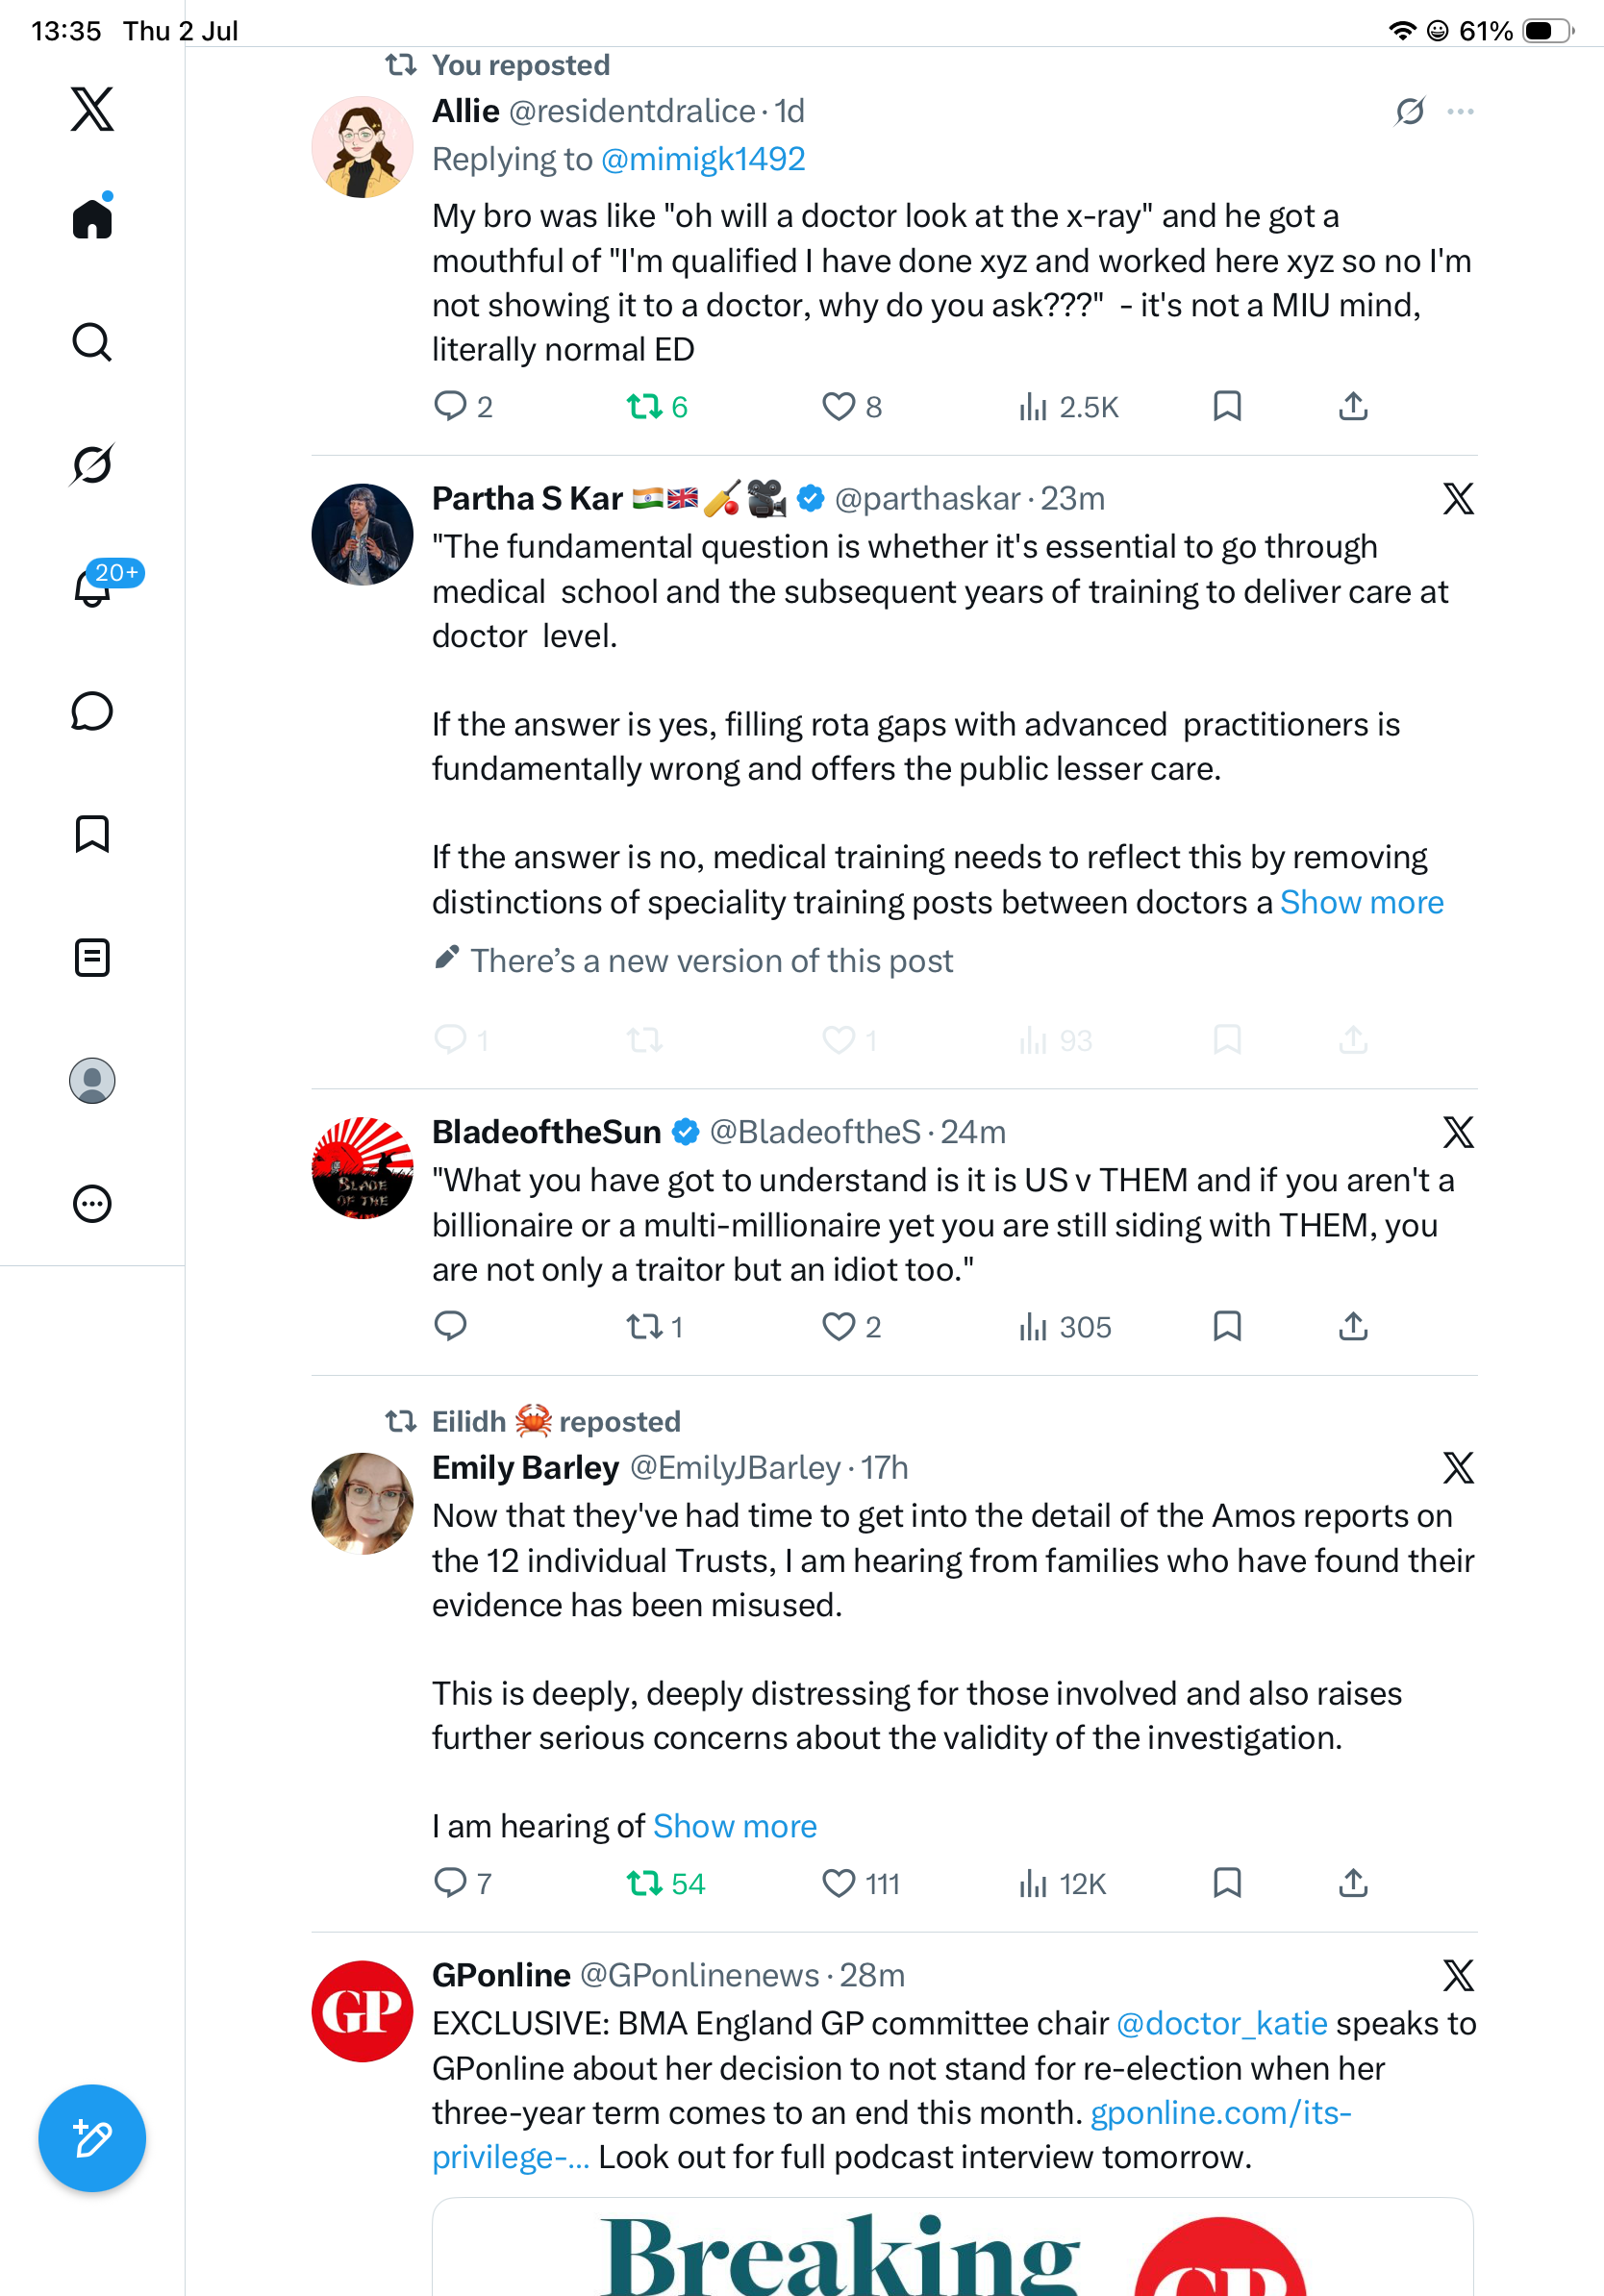Open Lists icon in the sidebar
The width and height of the screenshot is (1604, 2296).
coord(92,957)
